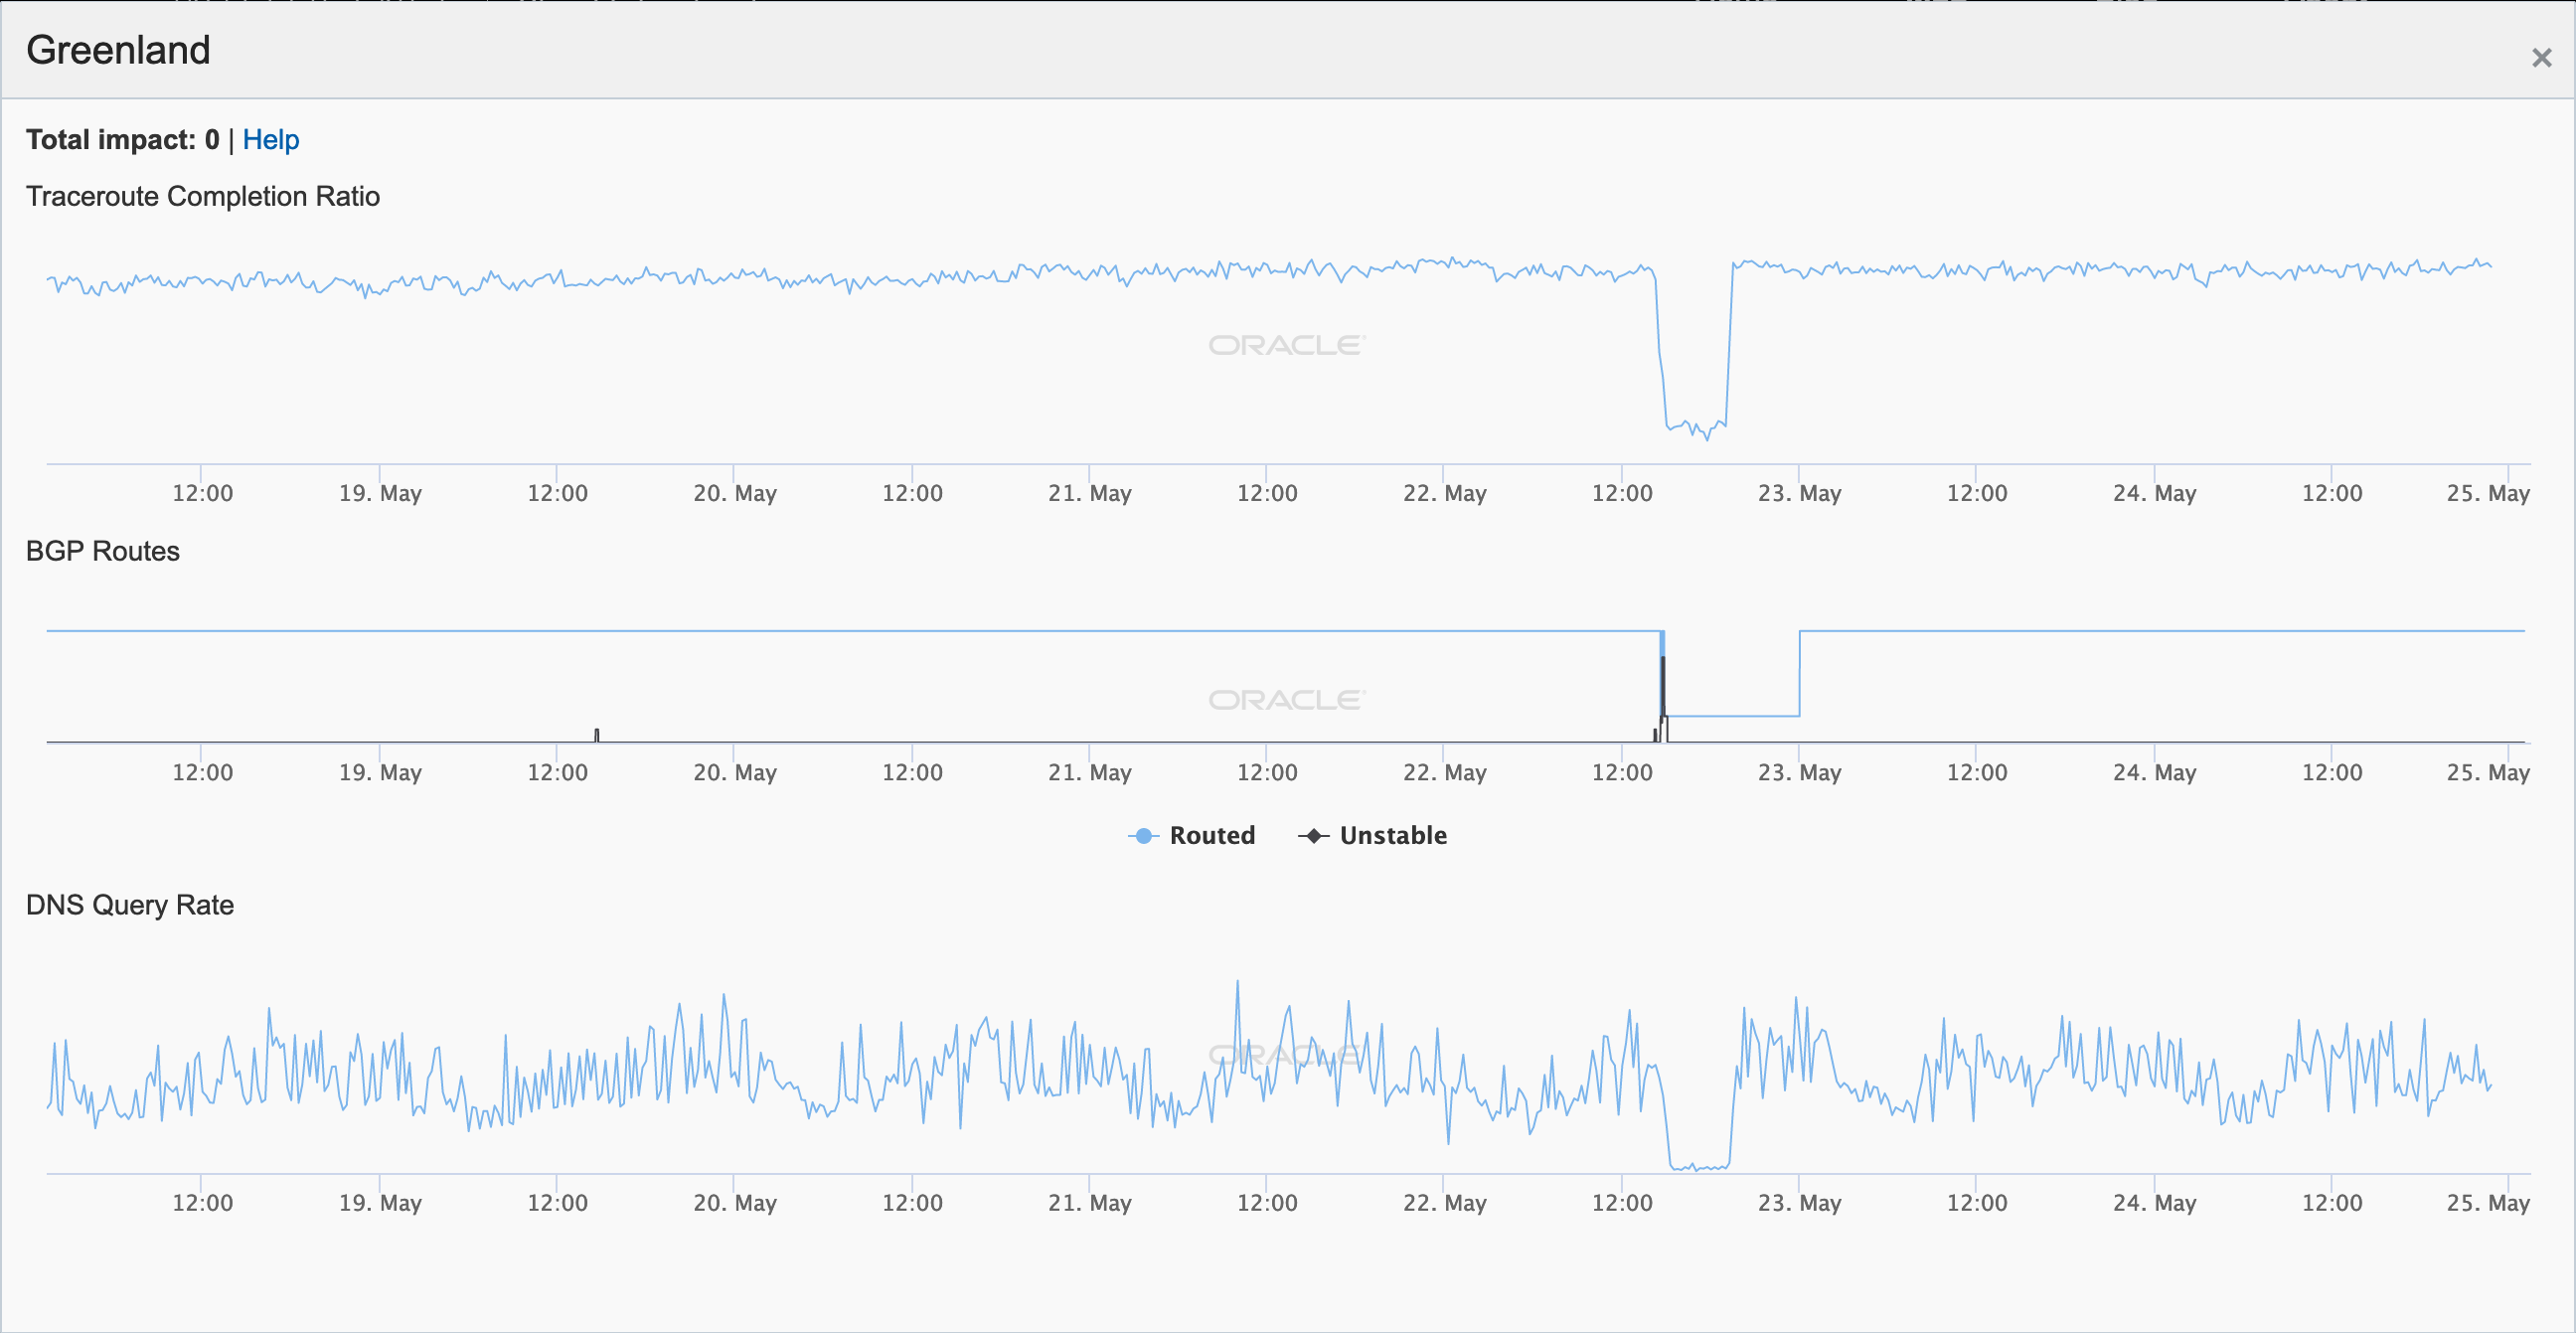Click the 22. May label on BGP axis

coord(1444,772)
